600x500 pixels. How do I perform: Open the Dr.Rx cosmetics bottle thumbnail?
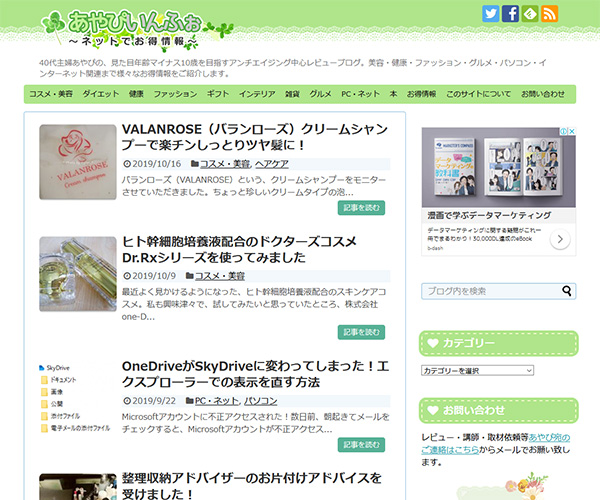click(x=78, y=274)
